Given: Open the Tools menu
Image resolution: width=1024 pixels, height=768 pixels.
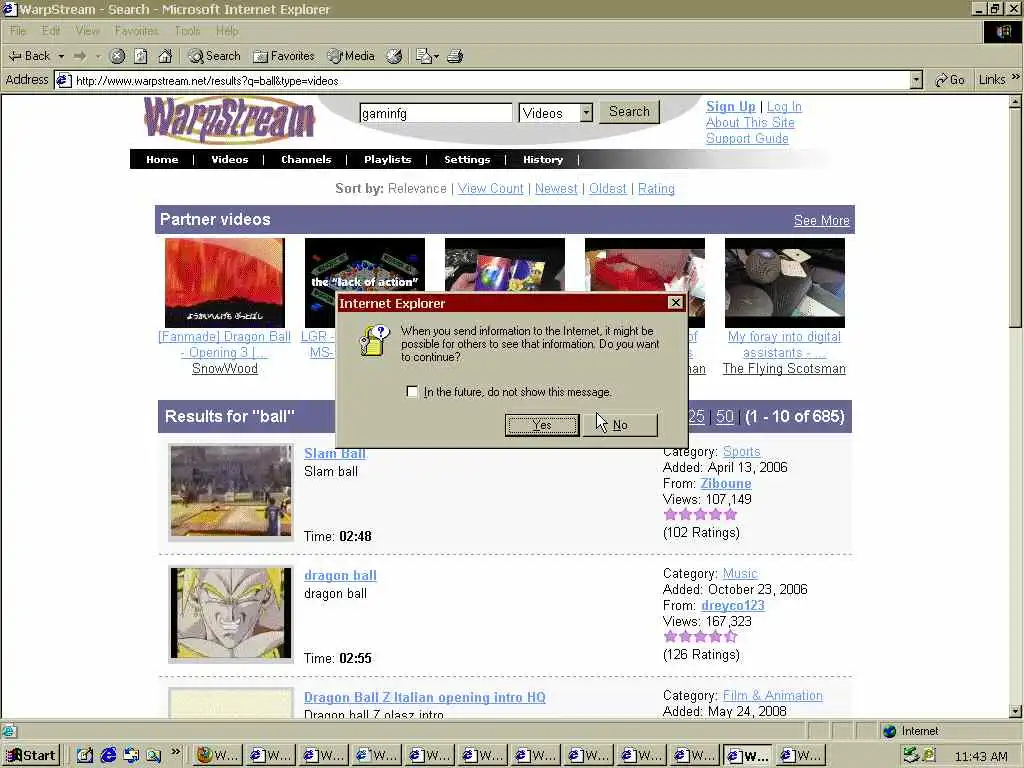Looking at the screenshot, I should [x=187, y=31].
